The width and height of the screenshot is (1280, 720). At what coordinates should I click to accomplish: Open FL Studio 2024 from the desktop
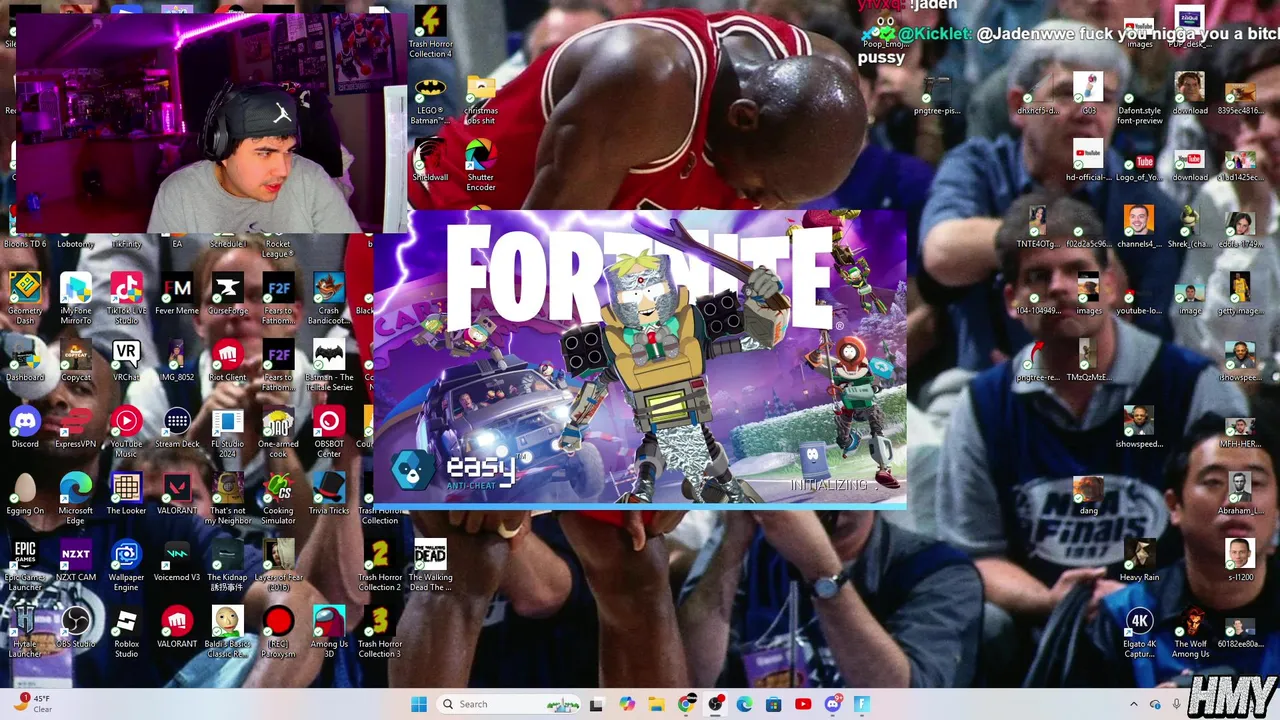tap(227, 431)
